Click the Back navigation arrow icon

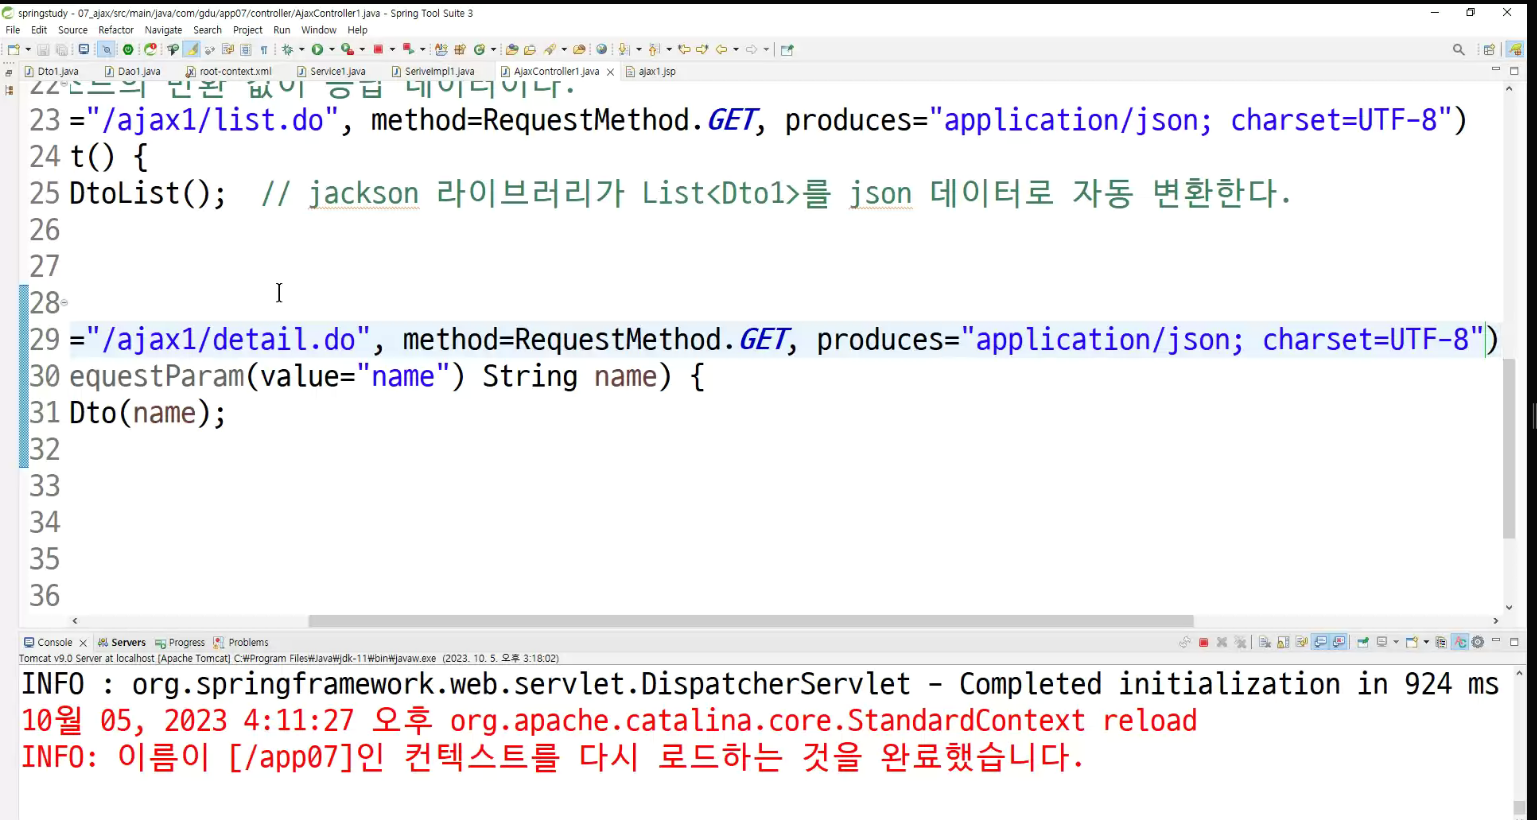pos(721,49)
